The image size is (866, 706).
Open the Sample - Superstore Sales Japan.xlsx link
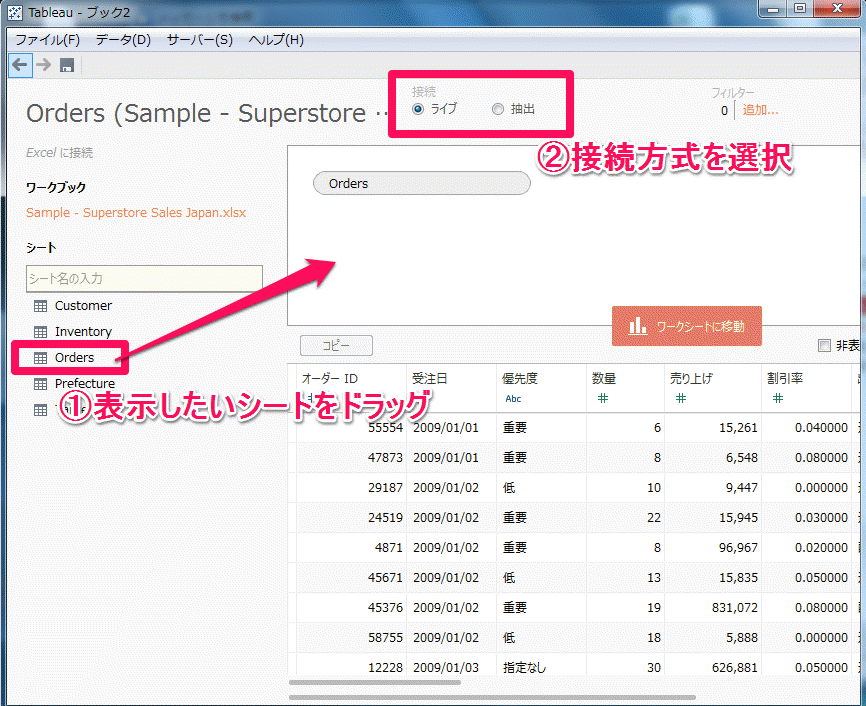(x=136, y=213)
